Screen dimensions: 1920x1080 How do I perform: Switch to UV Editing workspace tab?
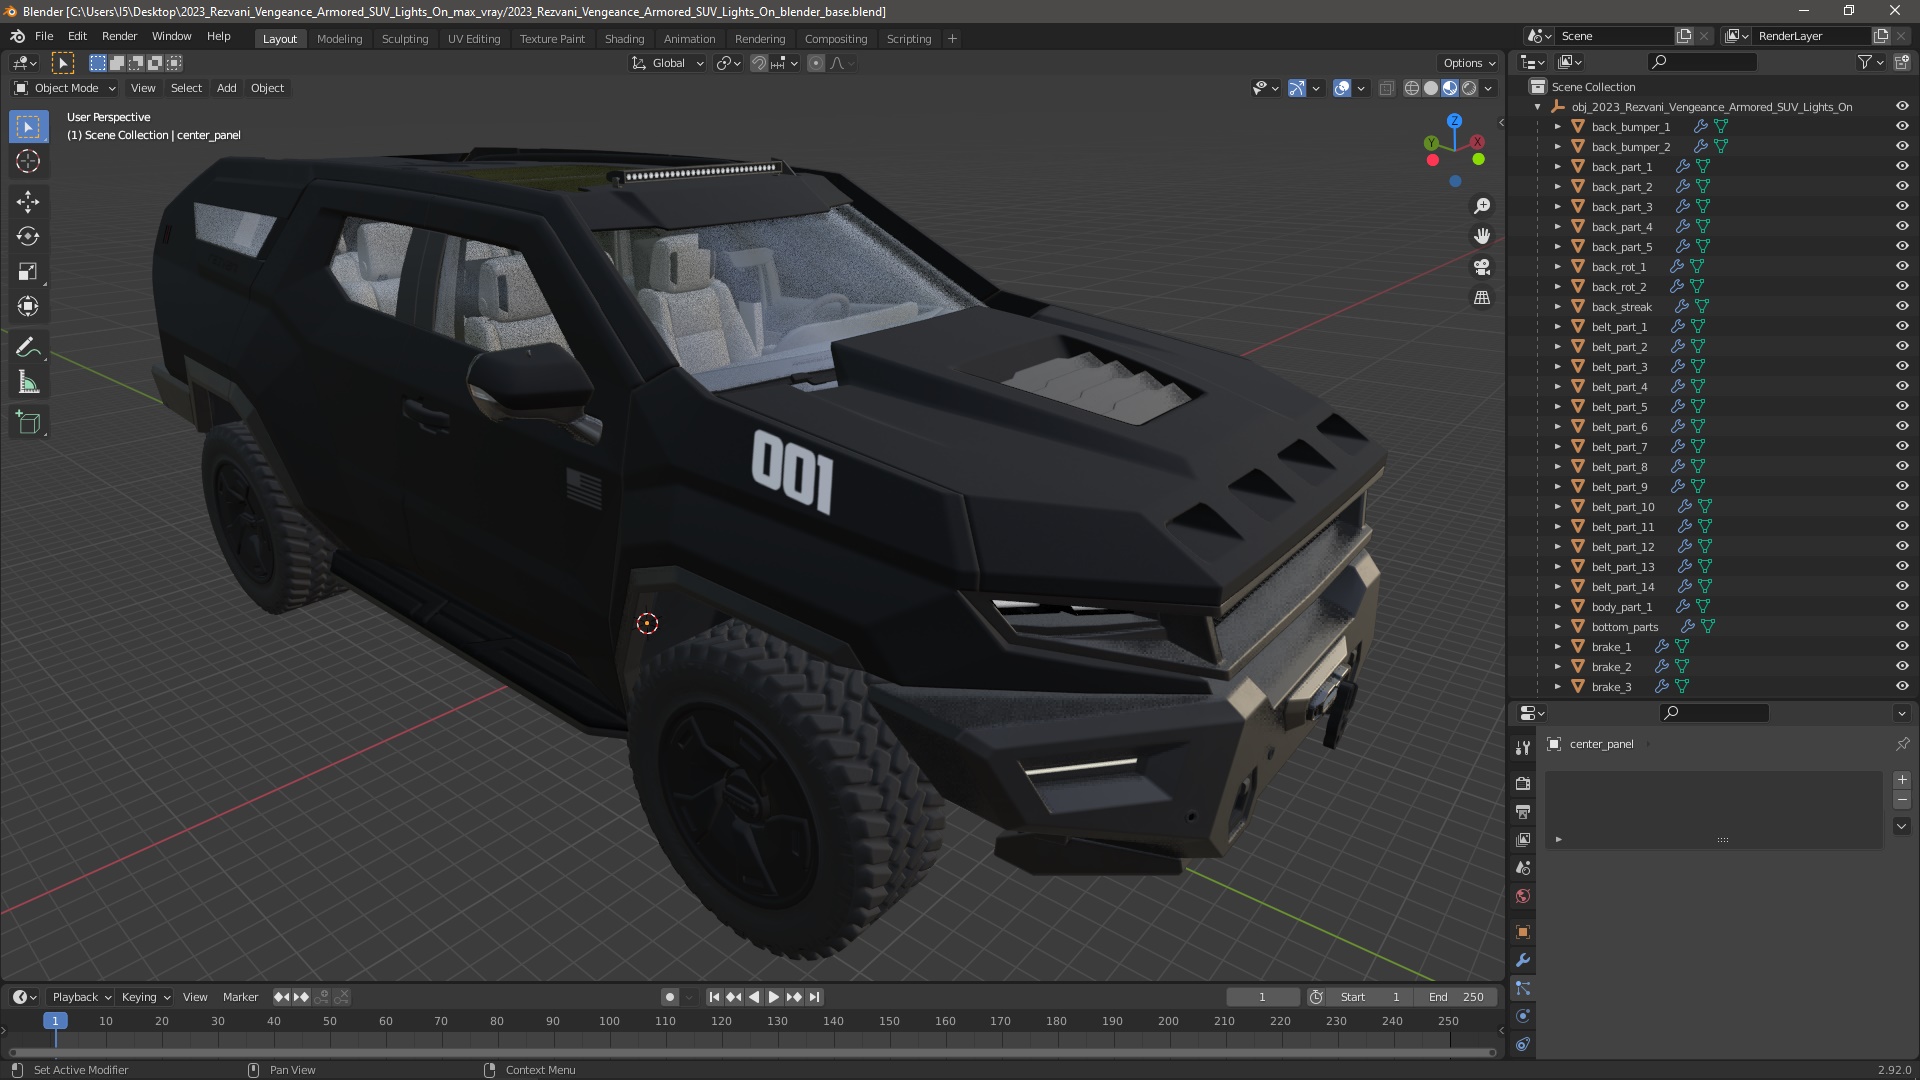point(474,39)
